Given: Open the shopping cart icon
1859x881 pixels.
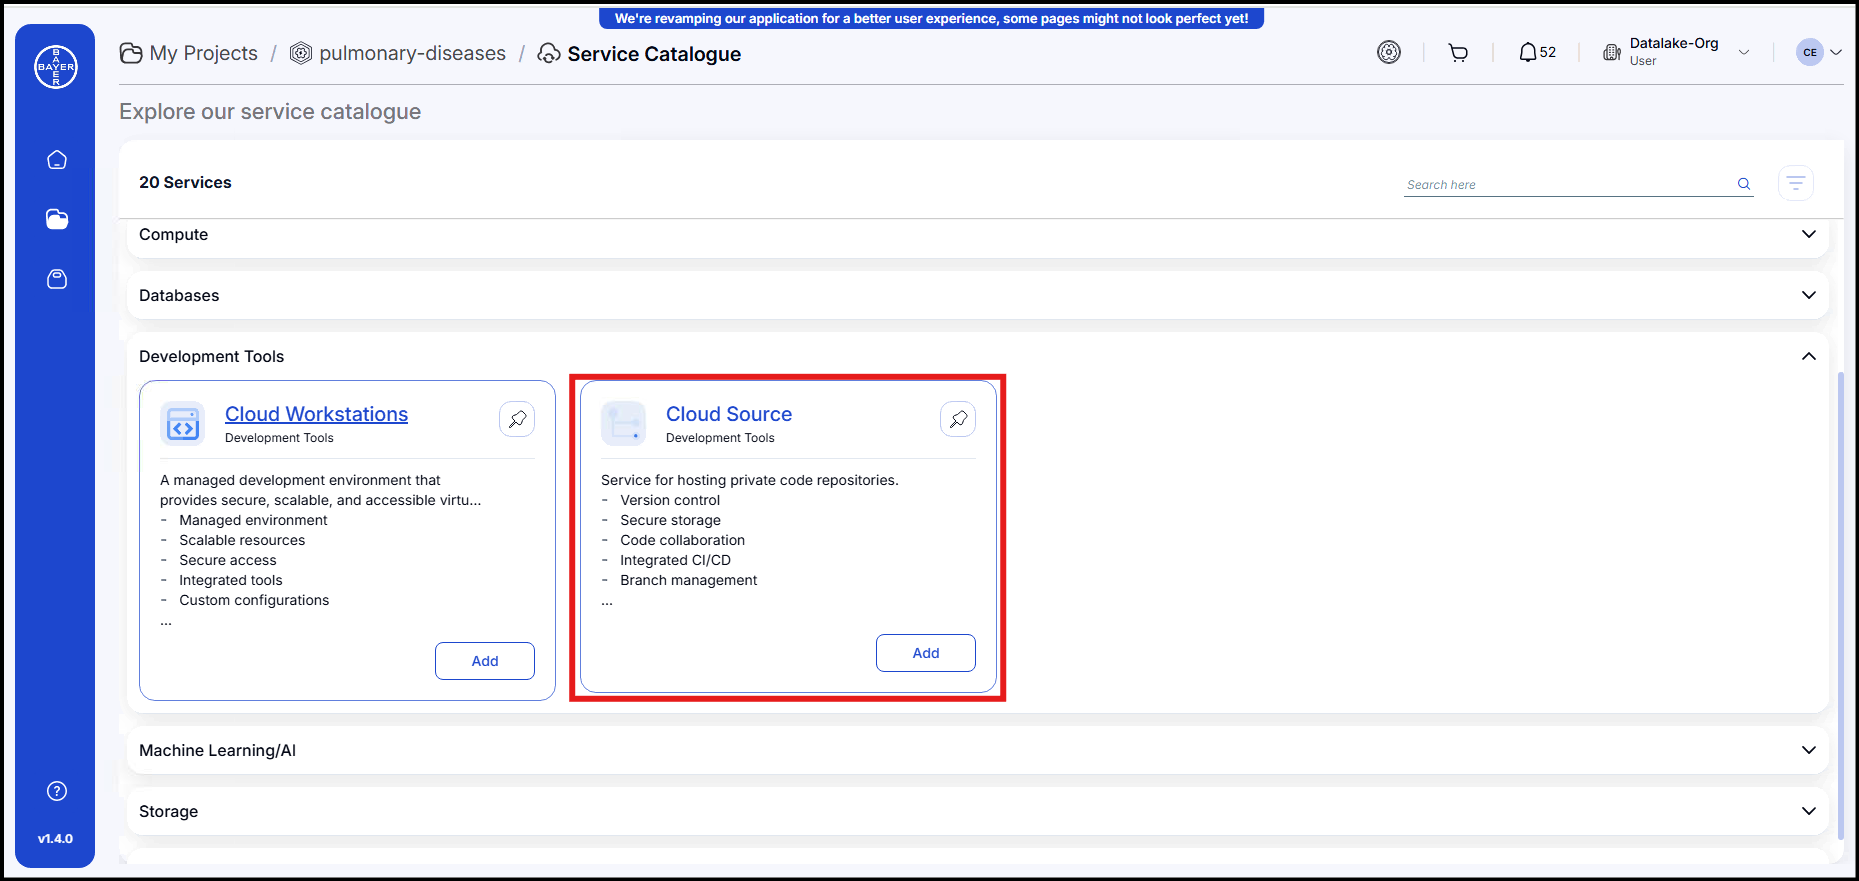Looking at the screenshot, I should coord(1458,53).
